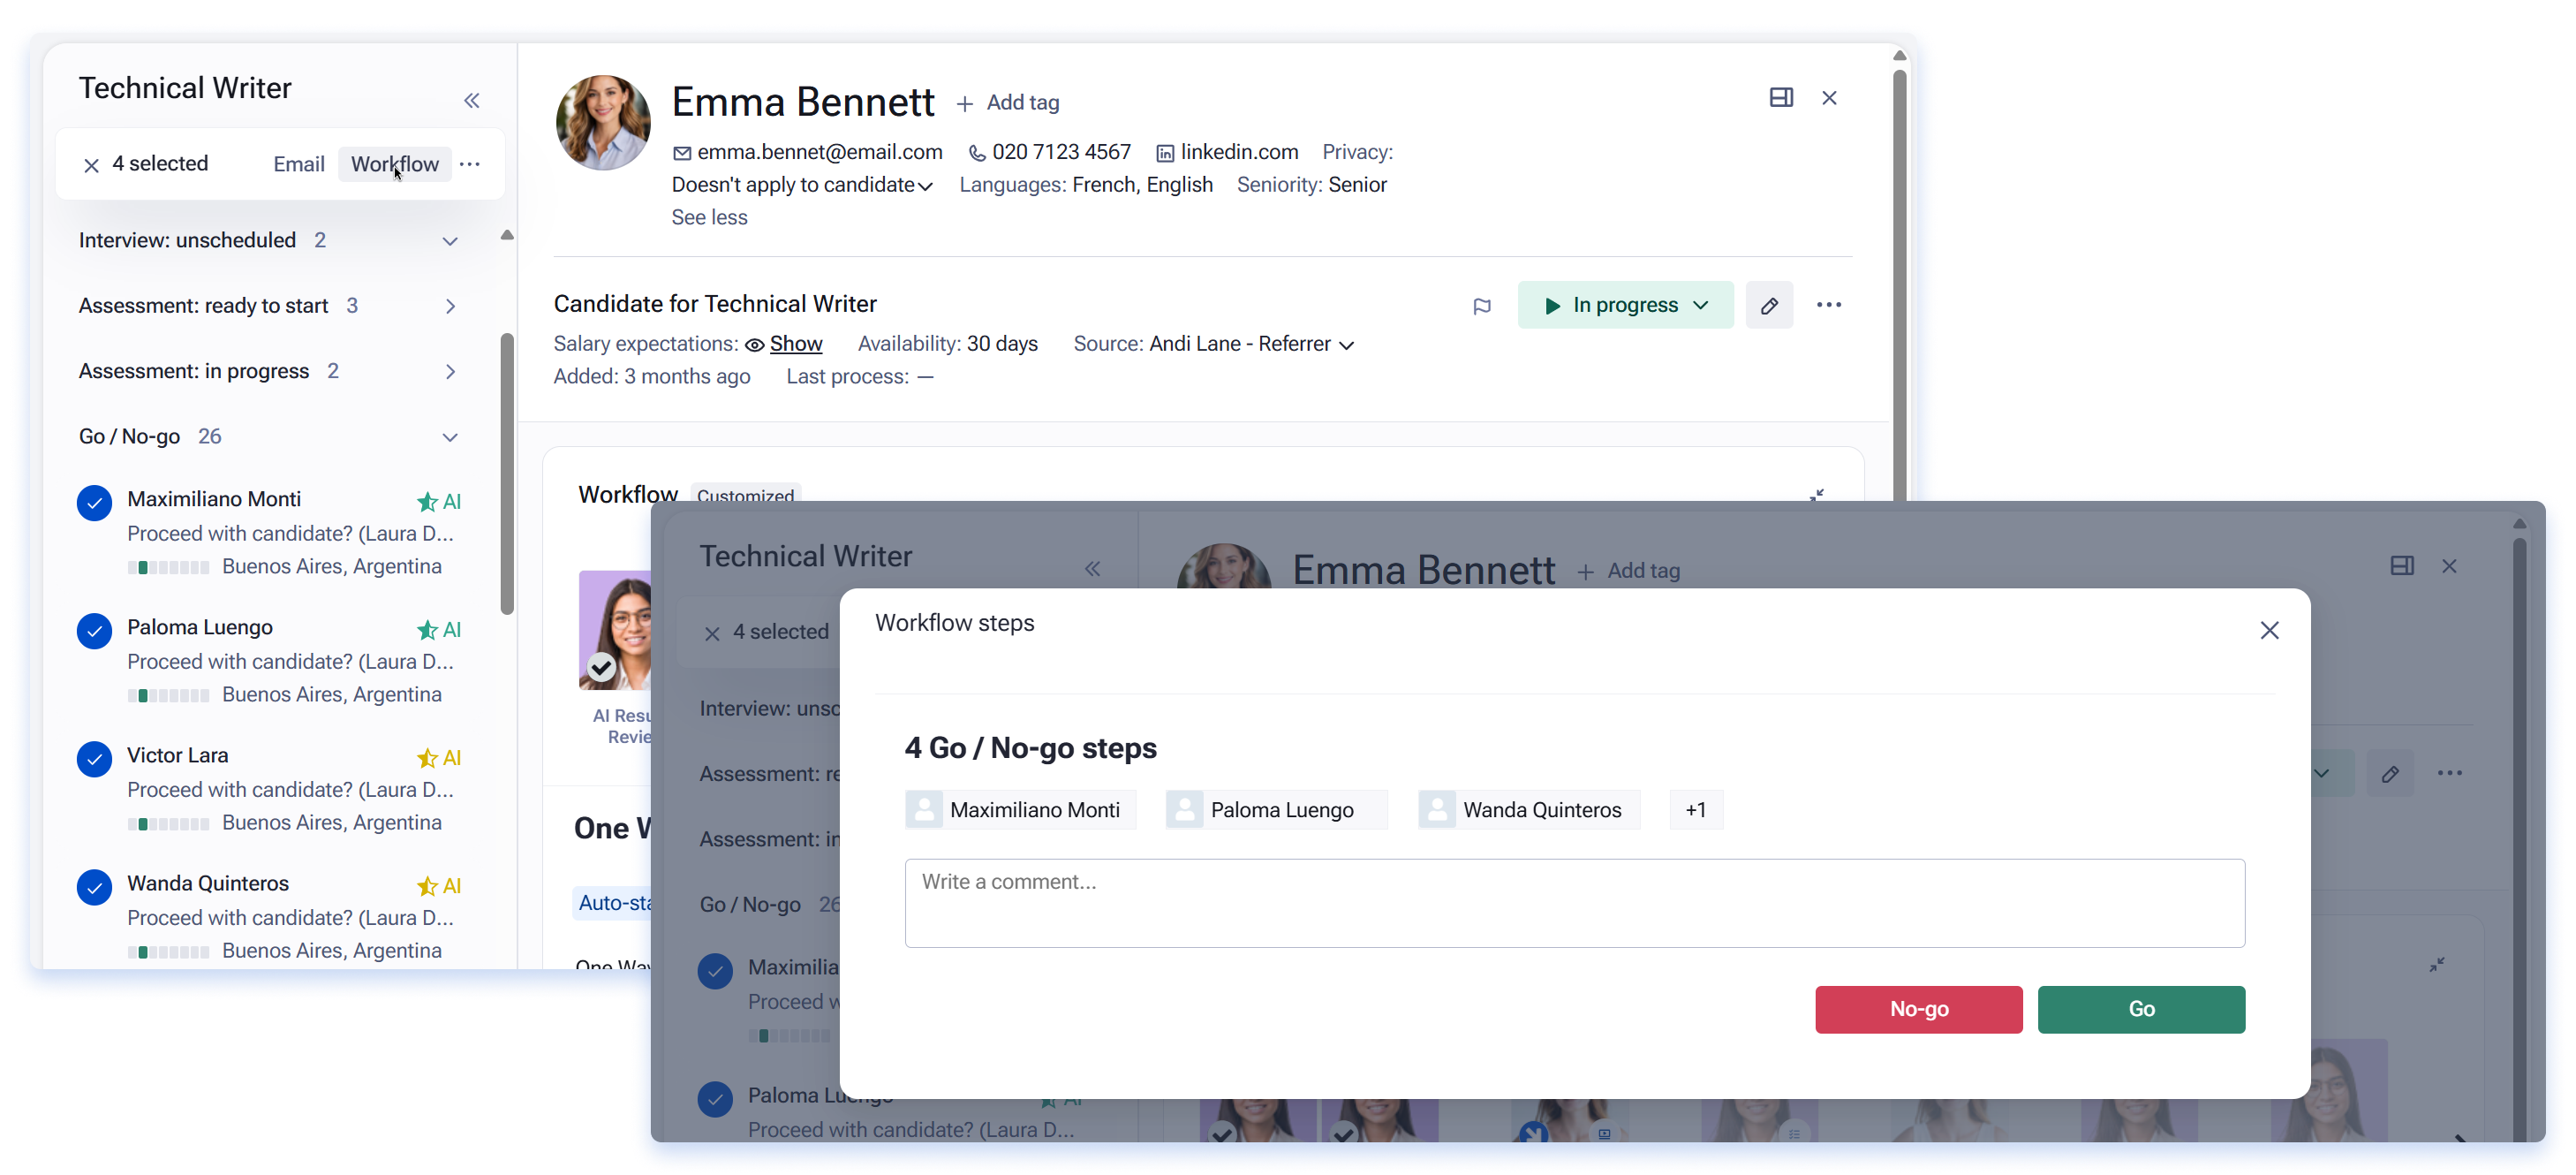Open the bulk actions more options menu
This screenshot has width=2576, height=1175.
coord(470,164)
